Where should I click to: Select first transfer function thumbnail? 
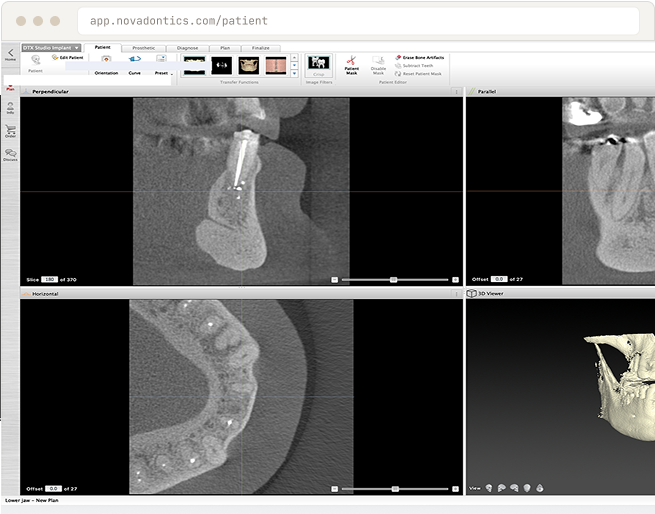coord(195,66)
